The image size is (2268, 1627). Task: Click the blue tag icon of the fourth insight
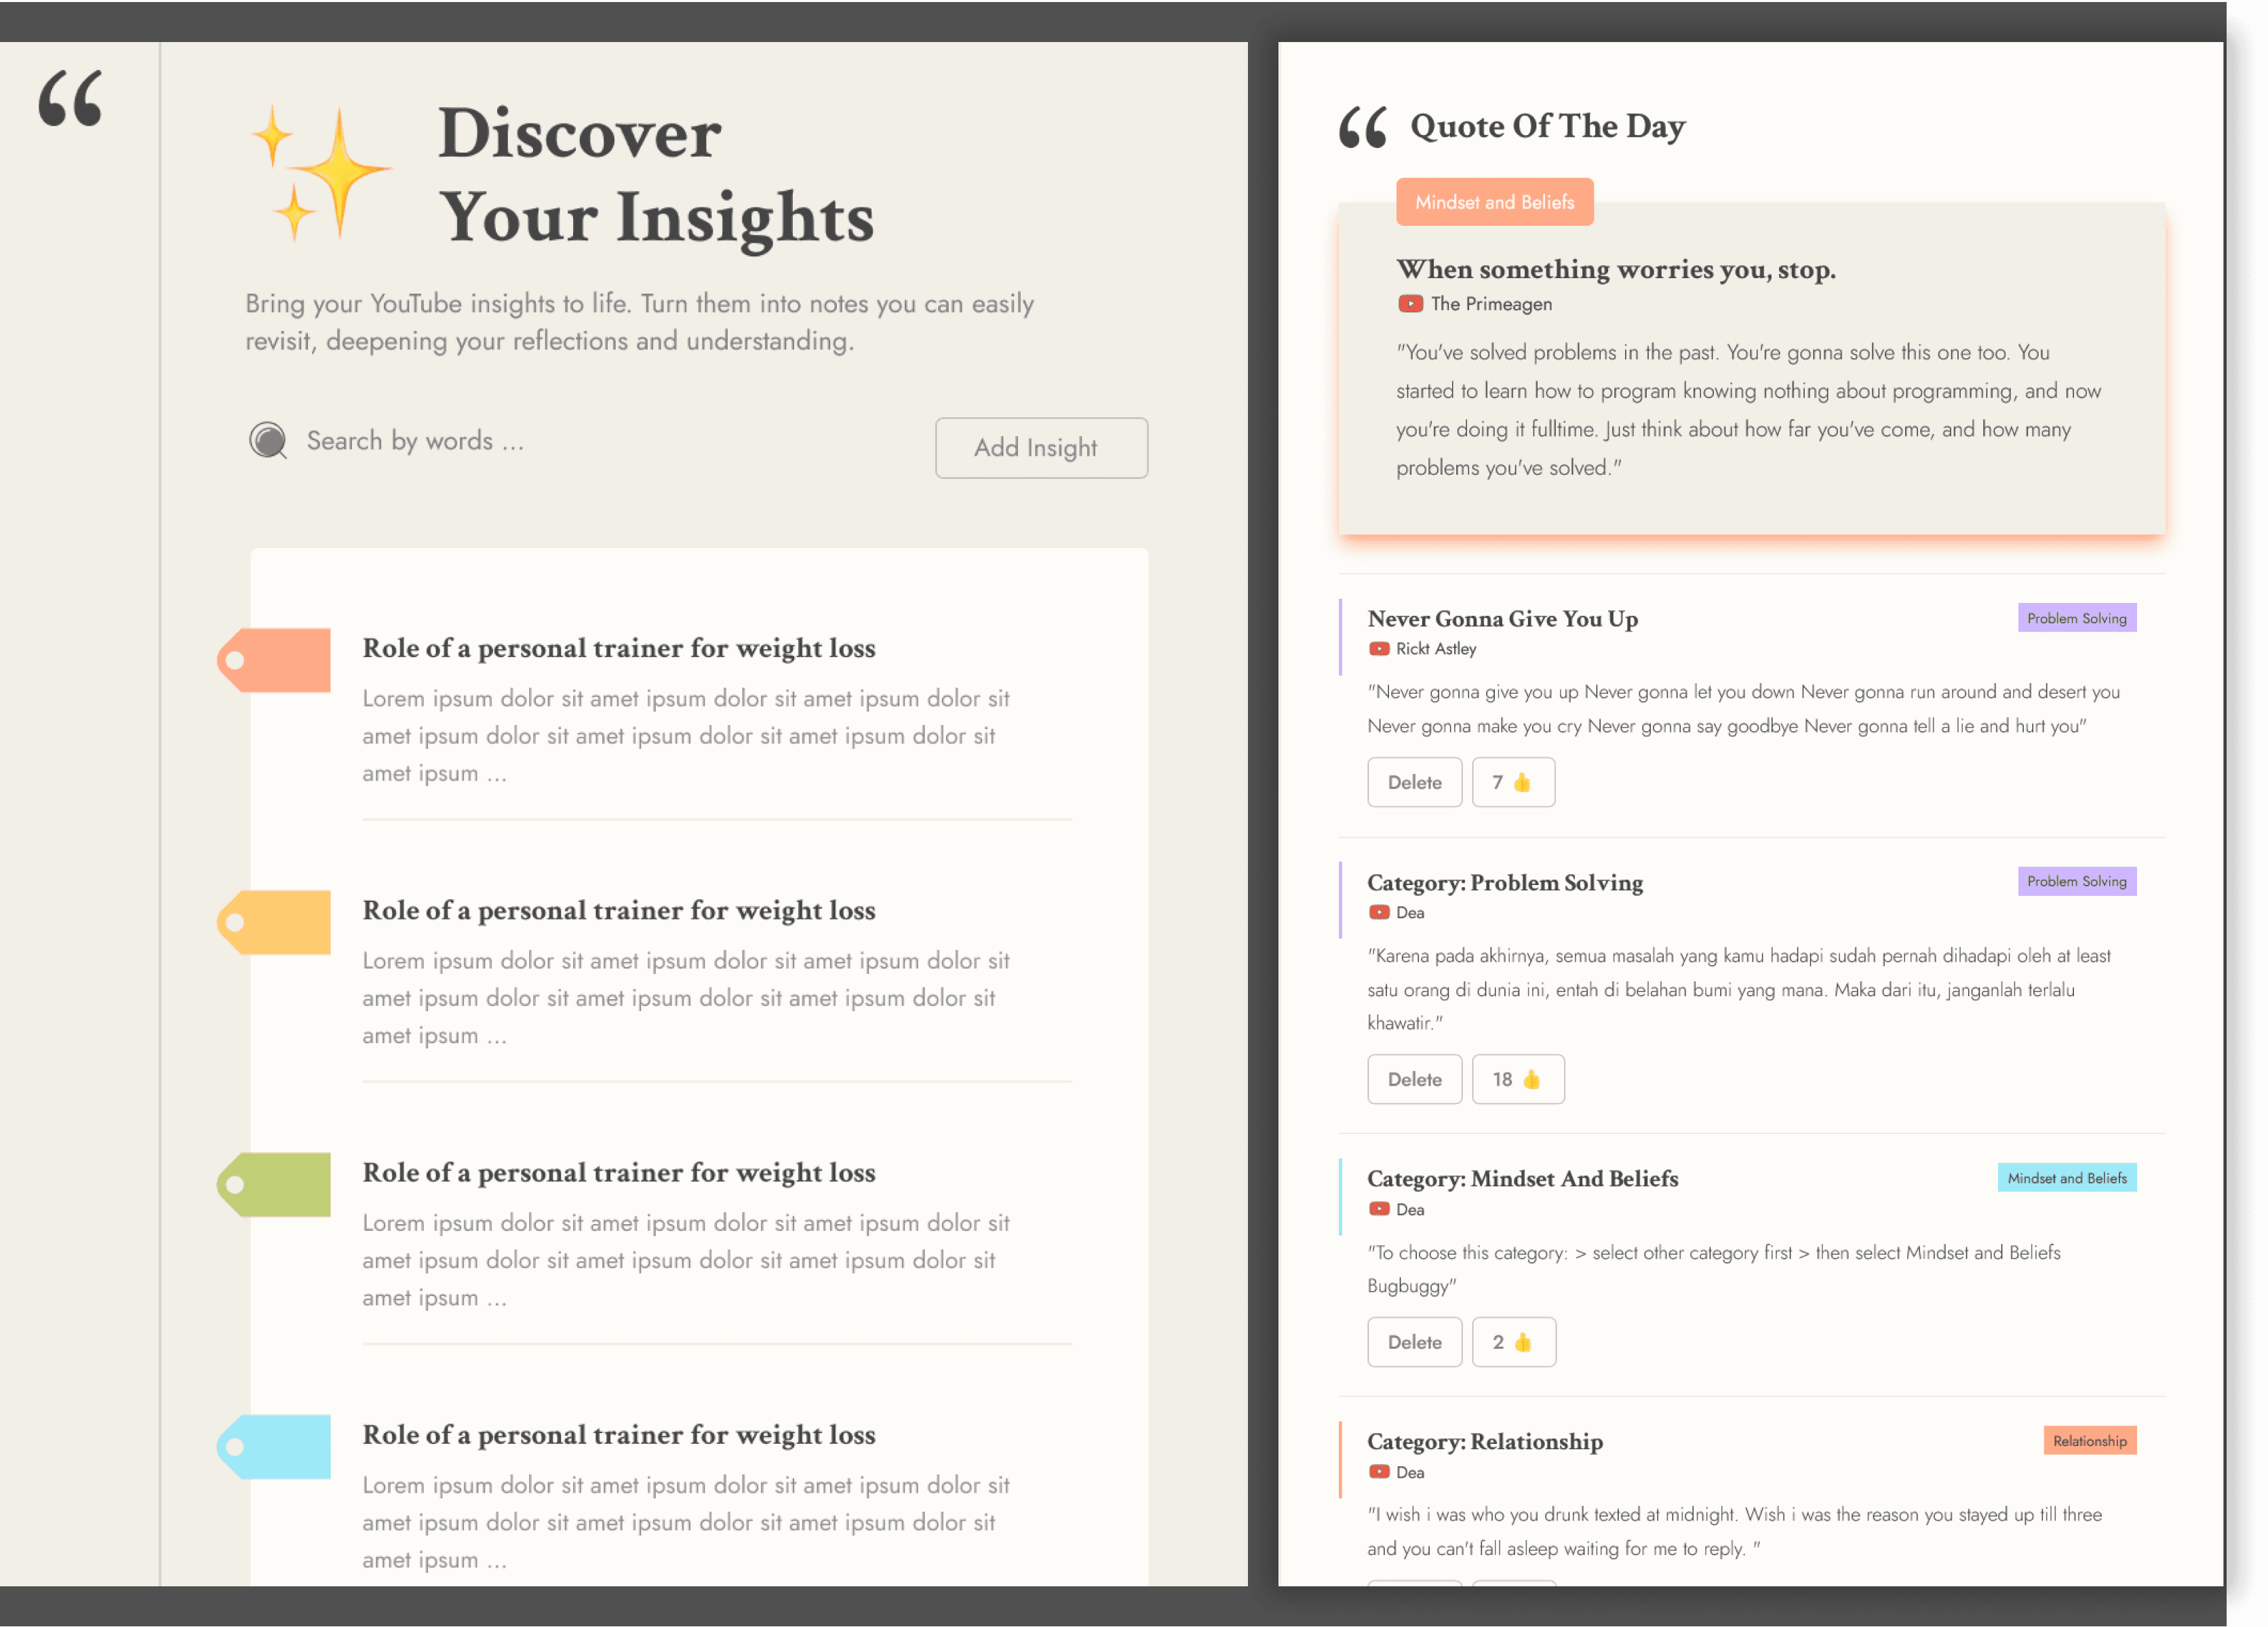click(275, 1446)
